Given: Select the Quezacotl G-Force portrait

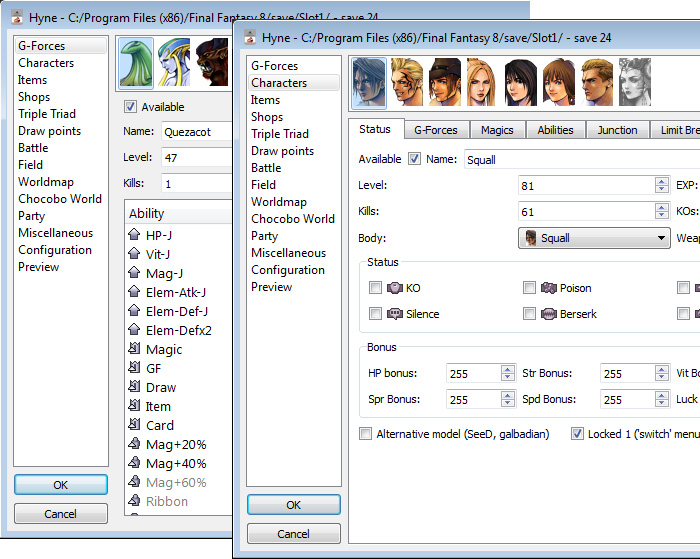Looking at the screenshot, I should (136, 63).
